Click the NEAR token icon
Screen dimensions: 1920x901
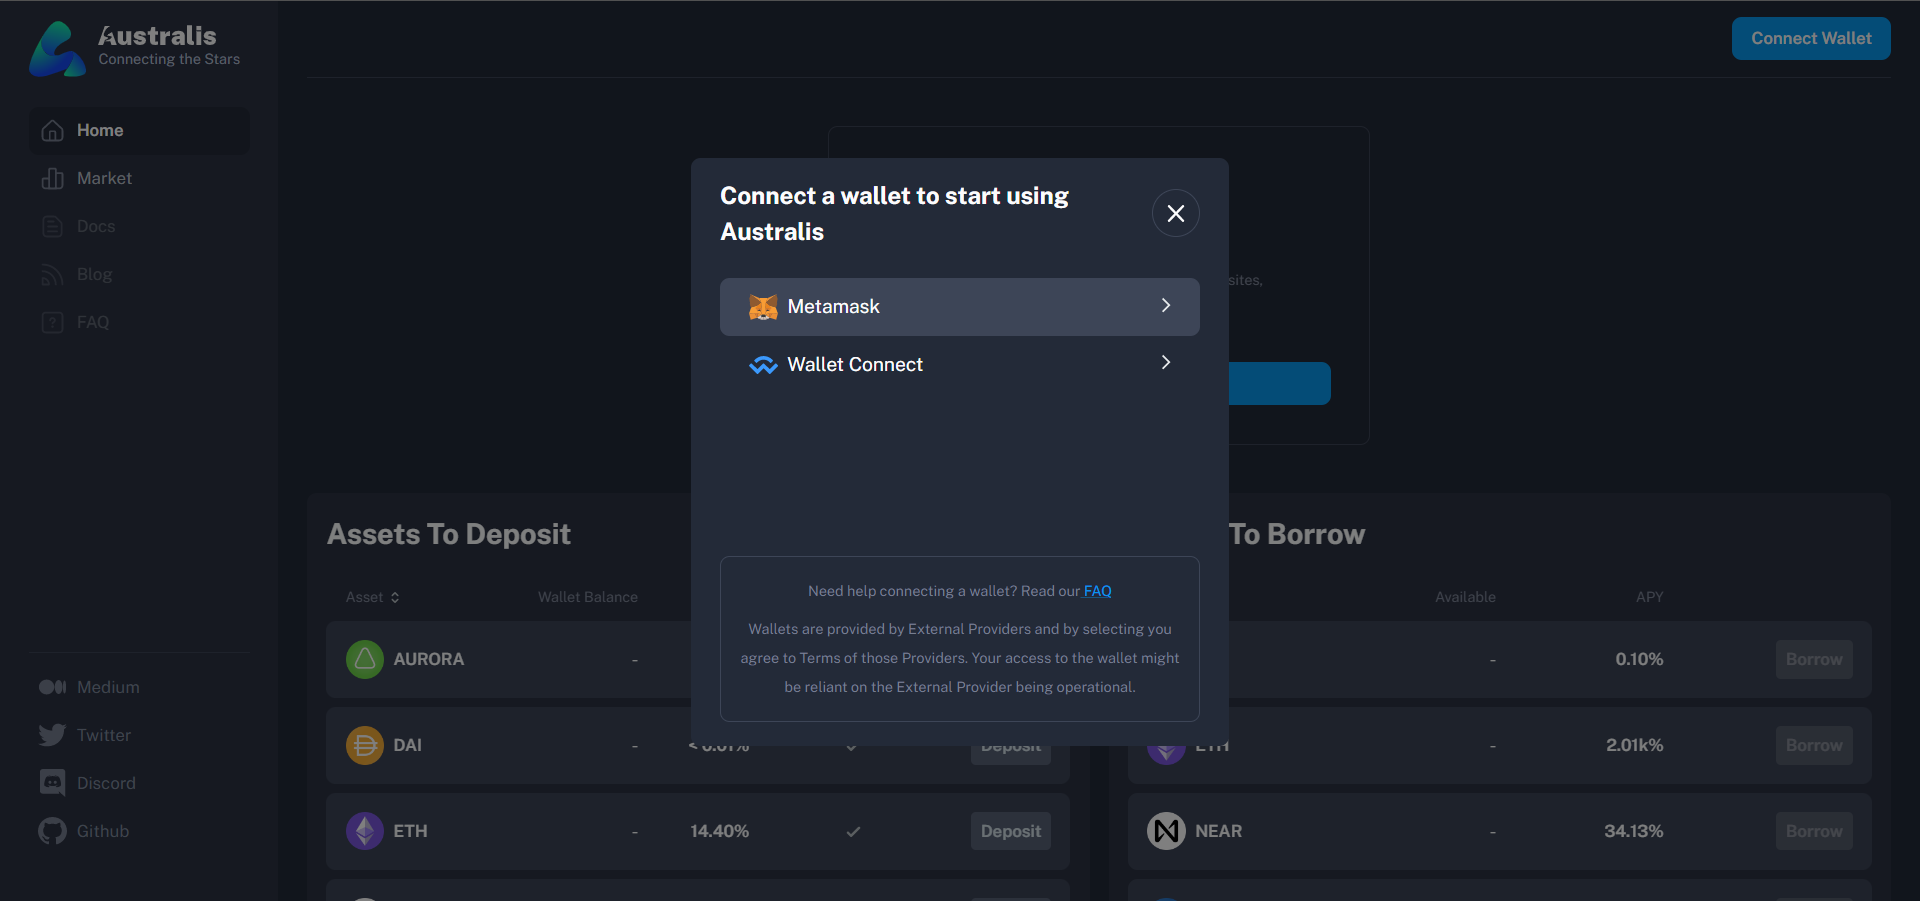click(x=1166, y=831)
